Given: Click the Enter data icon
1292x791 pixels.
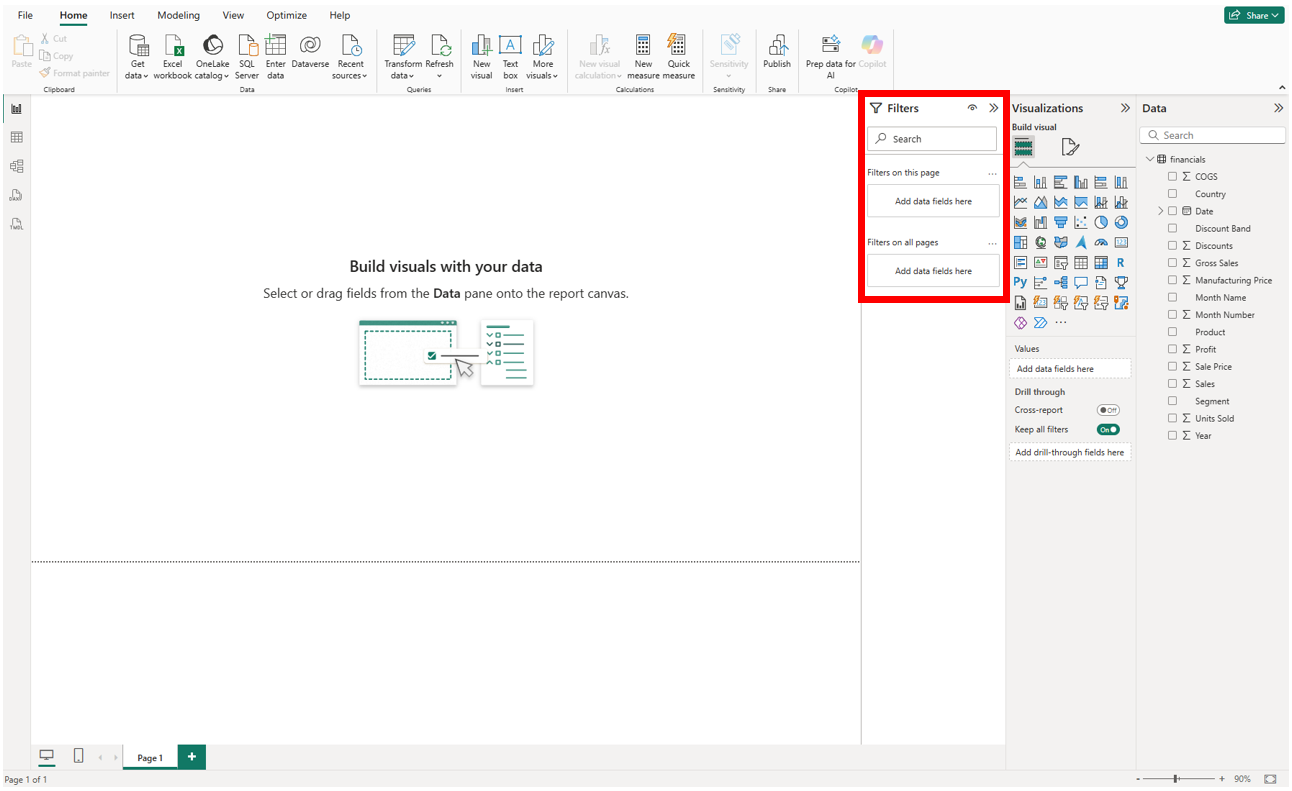Looking at the screenshot, I should point(276,45).
